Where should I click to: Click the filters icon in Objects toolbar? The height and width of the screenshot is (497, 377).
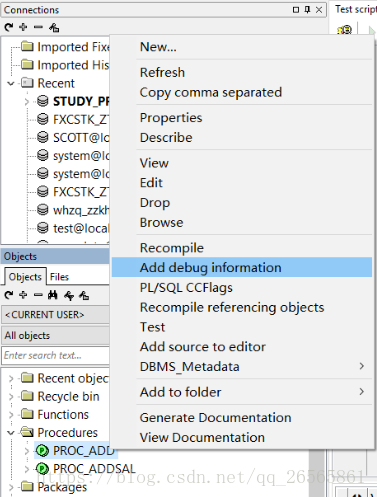click(69, 295)
